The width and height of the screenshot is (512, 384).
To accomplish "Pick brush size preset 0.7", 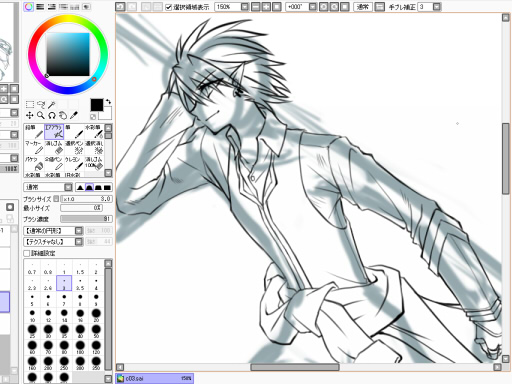I will (x=32, y=268).
